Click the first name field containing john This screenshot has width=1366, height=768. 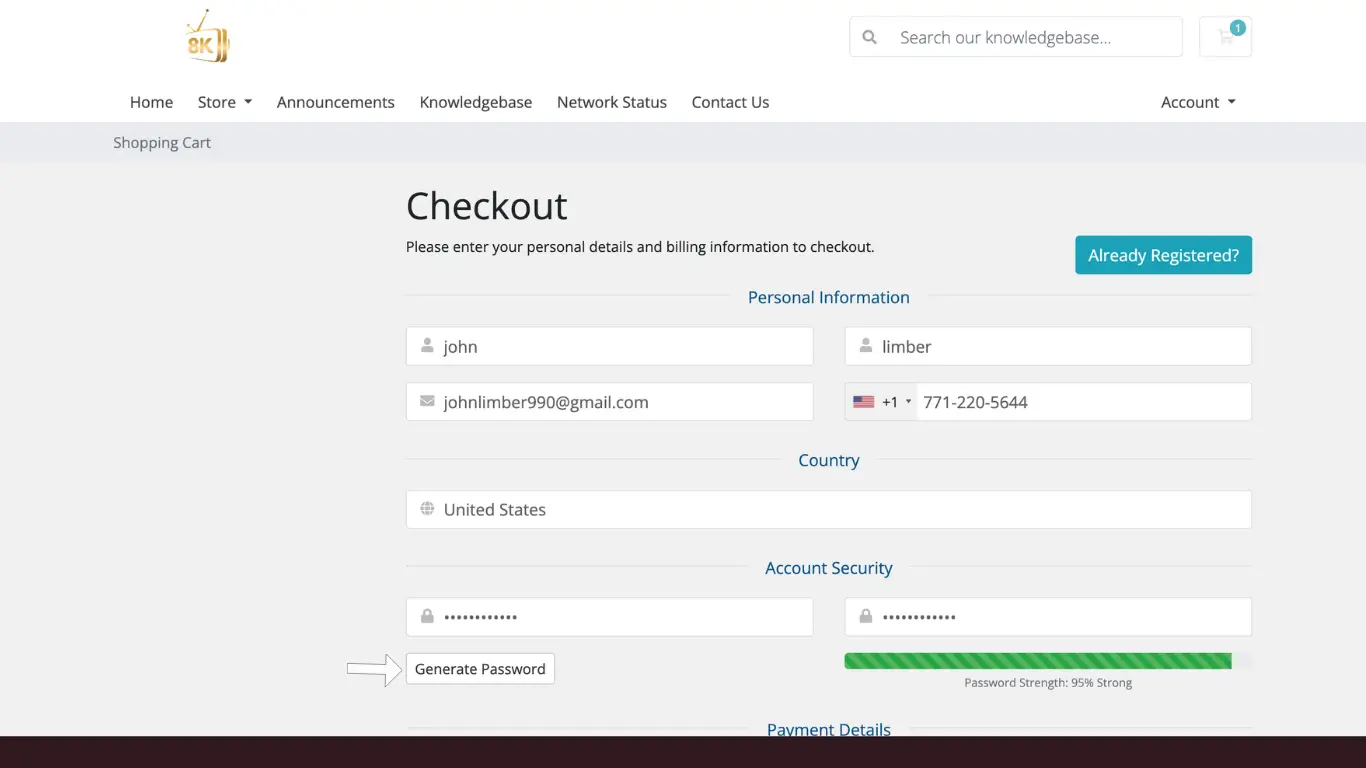[609, 346]
